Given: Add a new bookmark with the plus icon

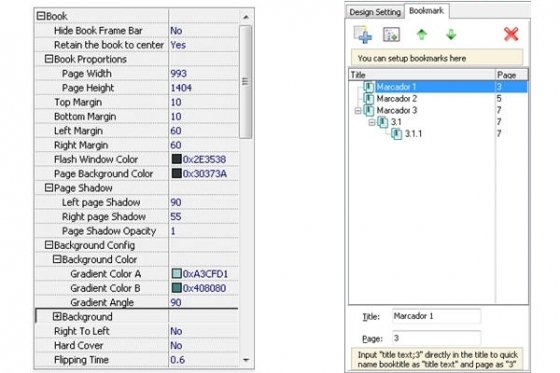Looking at the screenshot, I should pos(363,35).
